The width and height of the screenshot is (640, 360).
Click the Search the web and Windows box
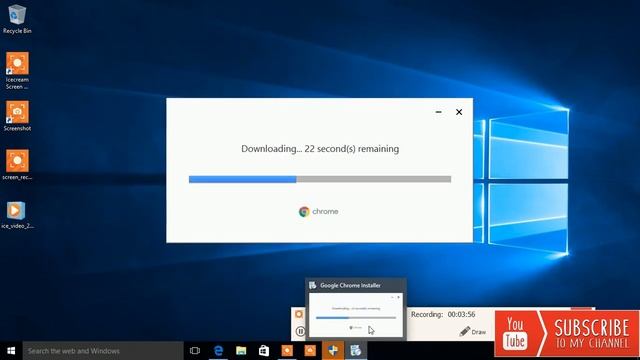click(x=103, y=351)
